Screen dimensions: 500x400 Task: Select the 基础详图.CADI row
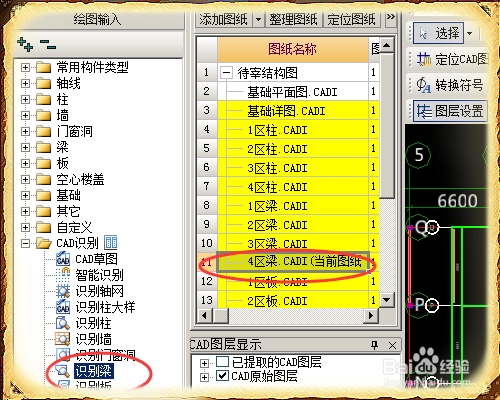click(293, 111)
